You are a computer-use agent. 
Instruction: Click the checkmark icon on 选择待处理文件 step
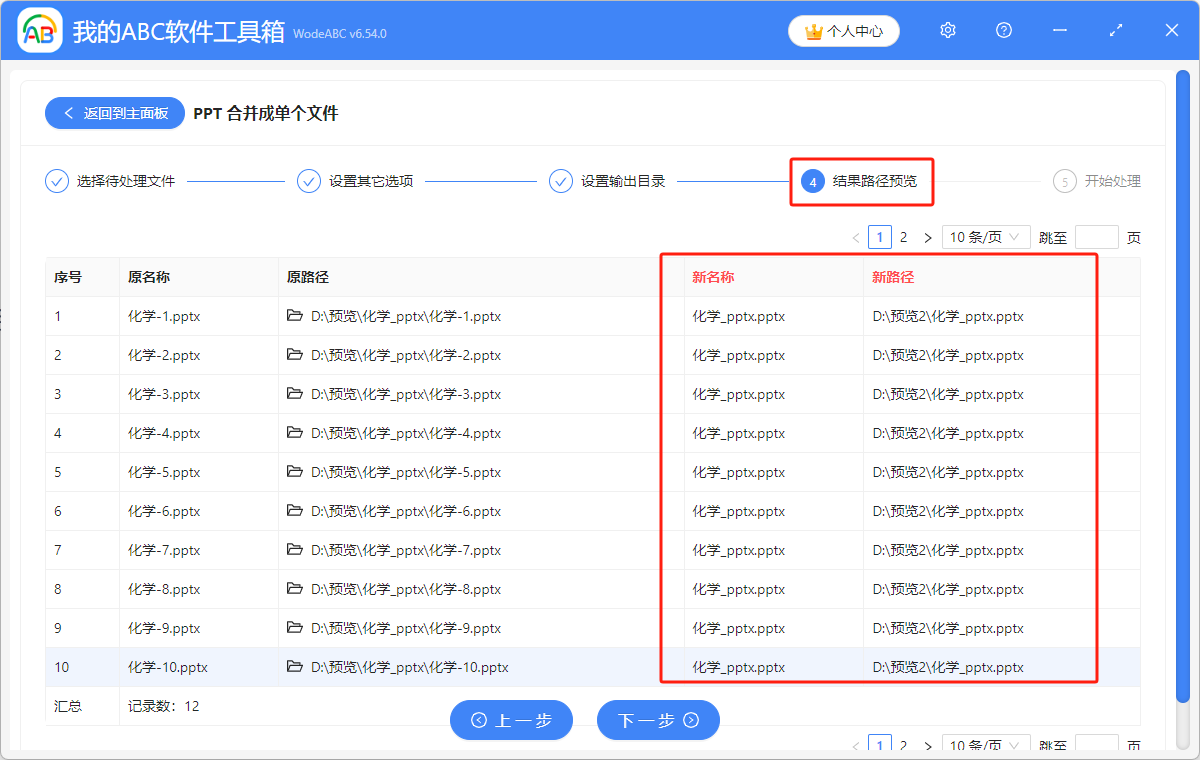click(56, 180)
